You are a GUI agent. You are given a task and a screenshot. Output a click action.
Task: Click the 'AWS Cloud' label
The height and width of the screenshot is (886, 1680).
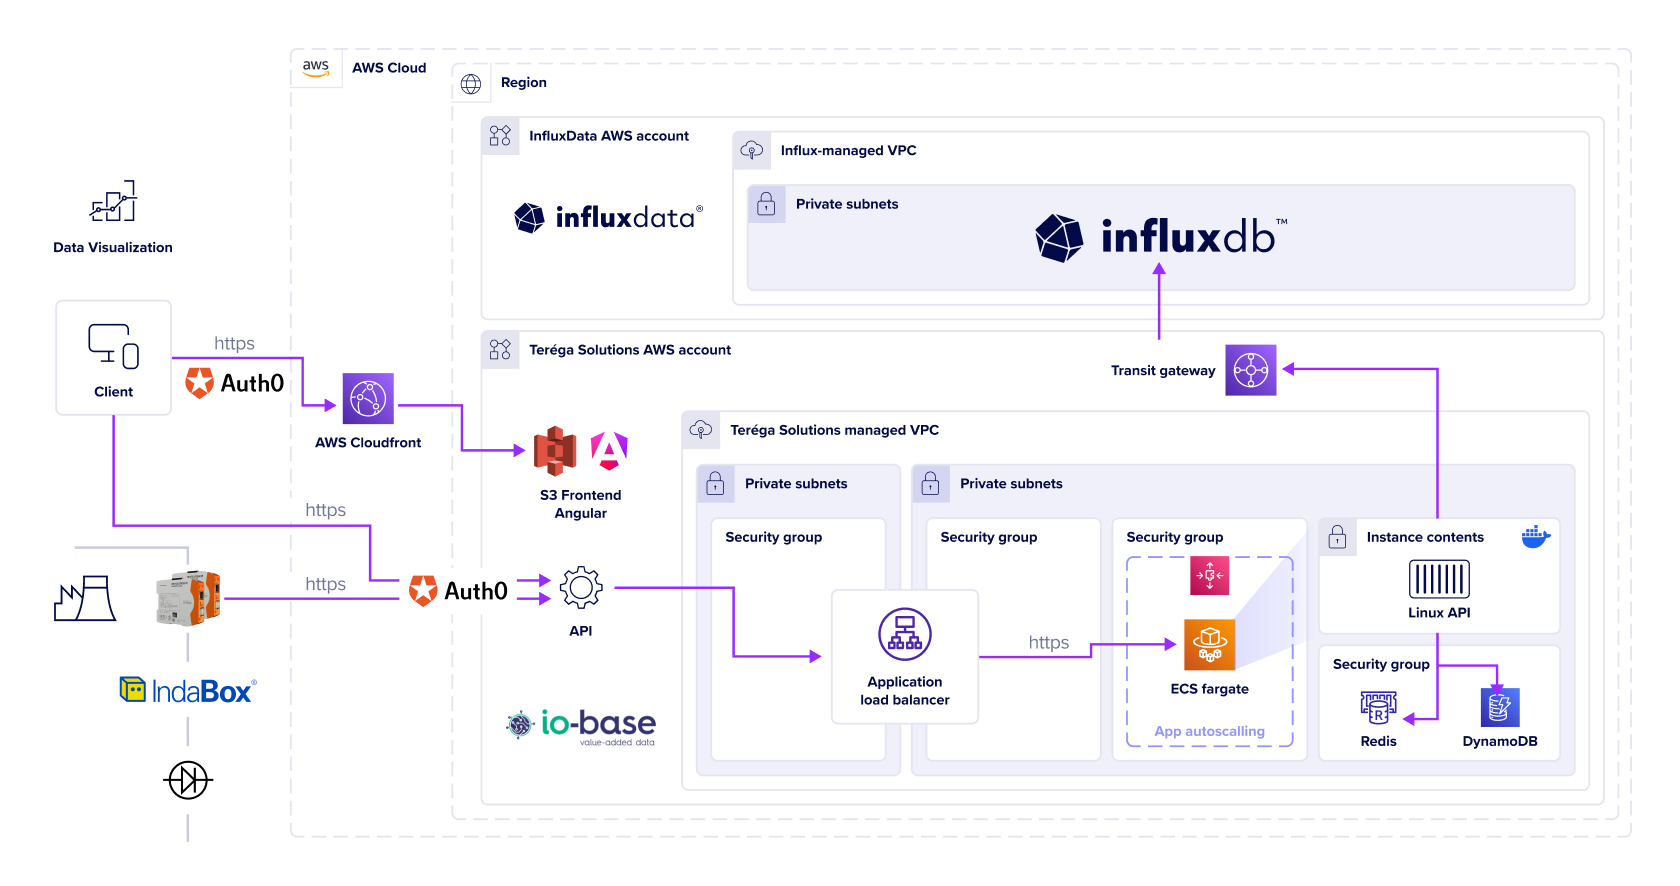coord(389,68)
